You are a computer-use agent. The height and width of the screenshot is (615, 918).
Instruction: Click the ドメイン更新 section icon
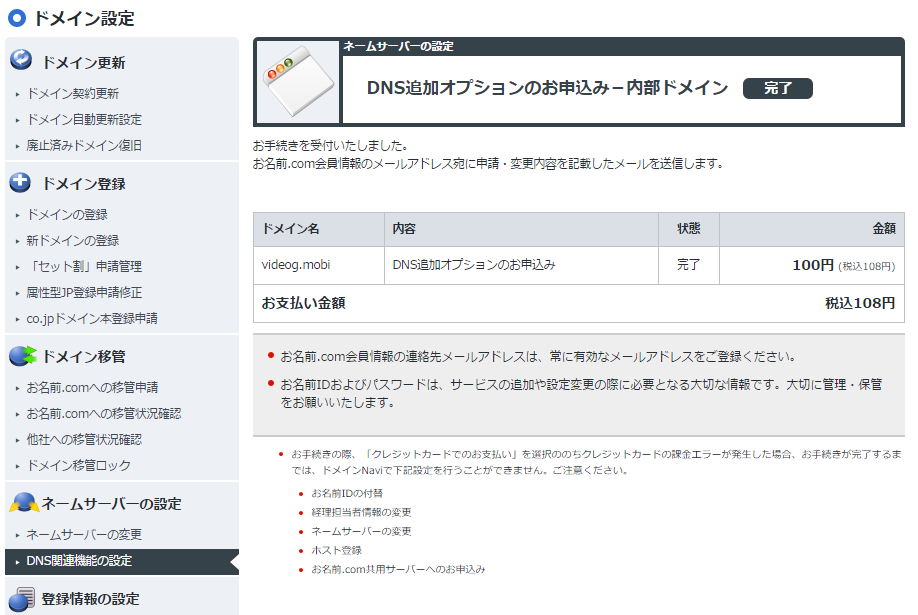[x=21, y=60]
